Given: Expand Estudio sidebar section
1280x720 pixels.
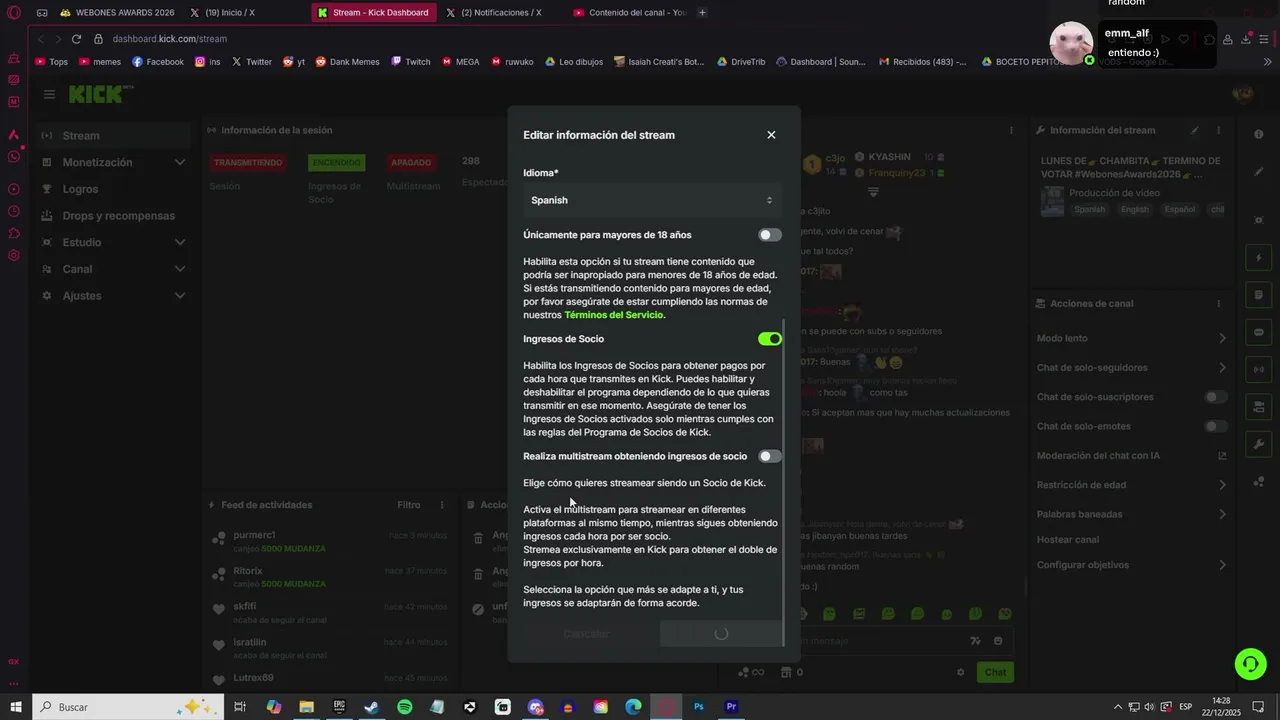Looking at the screenshot, I should (113, 242).
